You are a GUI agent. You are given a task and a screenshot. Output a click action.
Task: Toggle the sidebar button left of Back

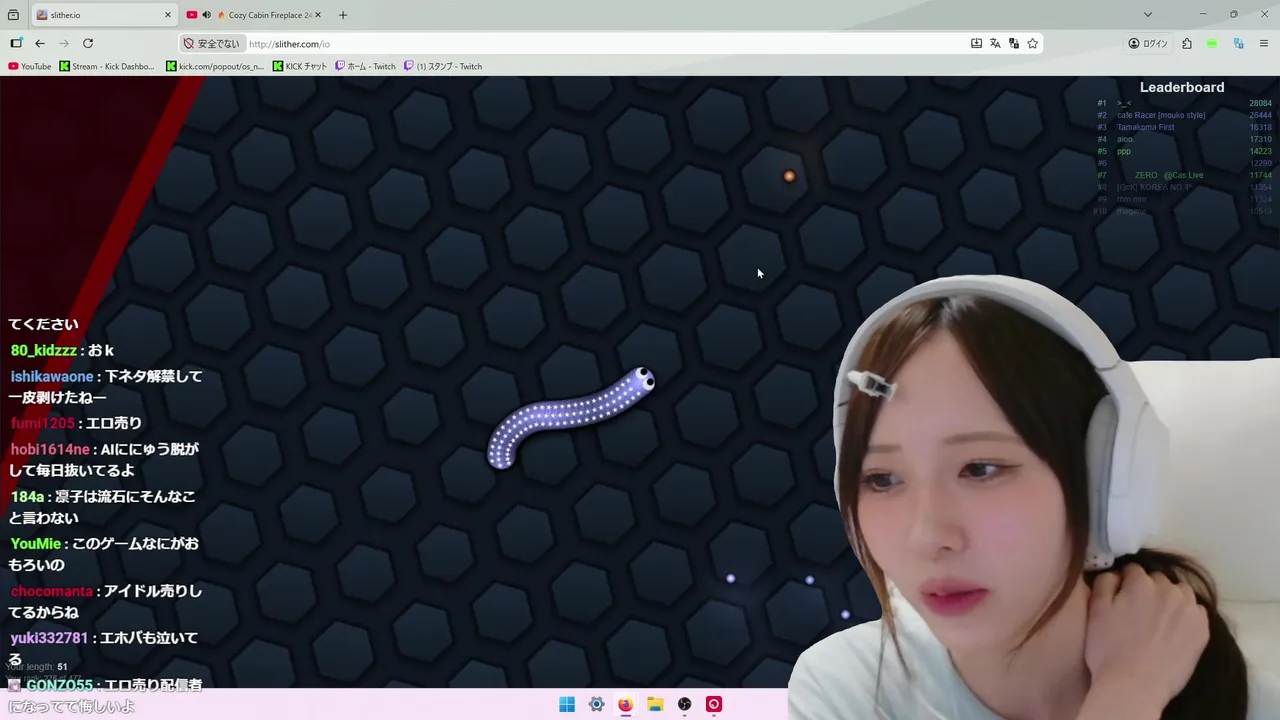coord(16,43)
